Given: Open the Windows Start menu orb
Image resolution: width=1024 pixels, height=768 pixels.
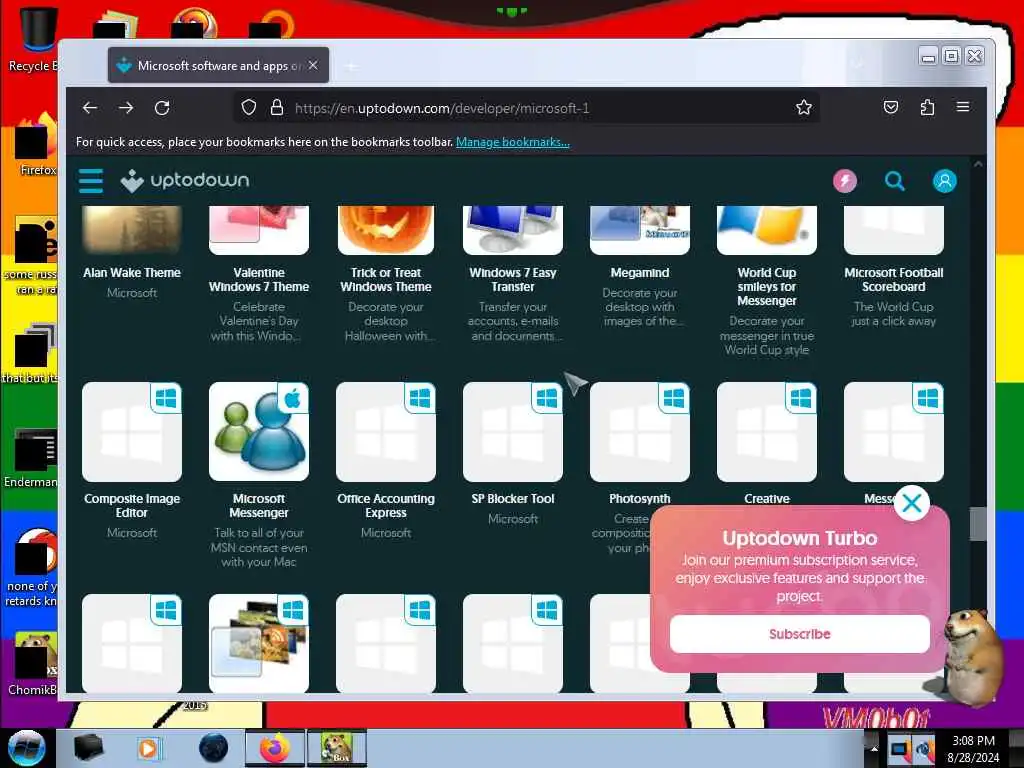Looking at the screenshot, I should (26, 748).
